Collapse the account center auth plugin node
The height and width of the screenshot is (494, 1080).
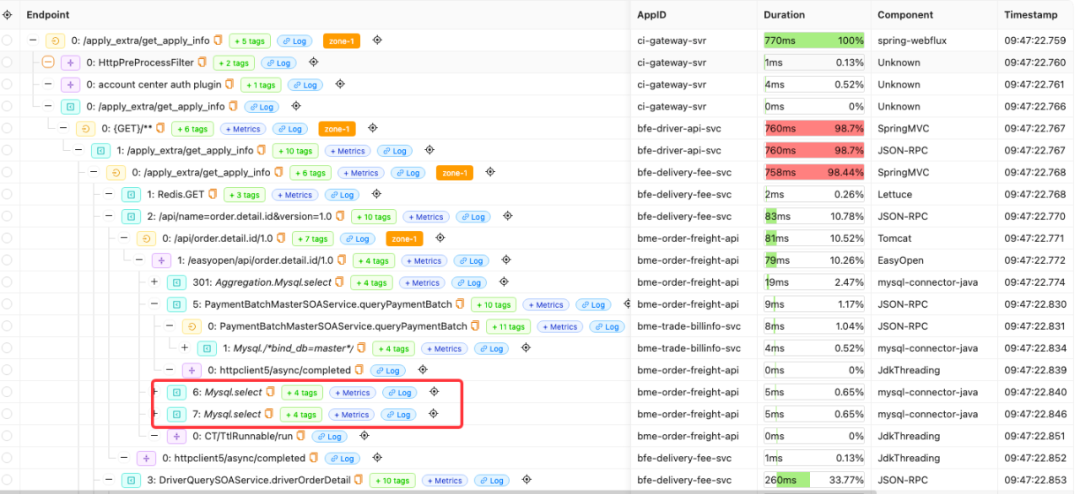point(48,84)
